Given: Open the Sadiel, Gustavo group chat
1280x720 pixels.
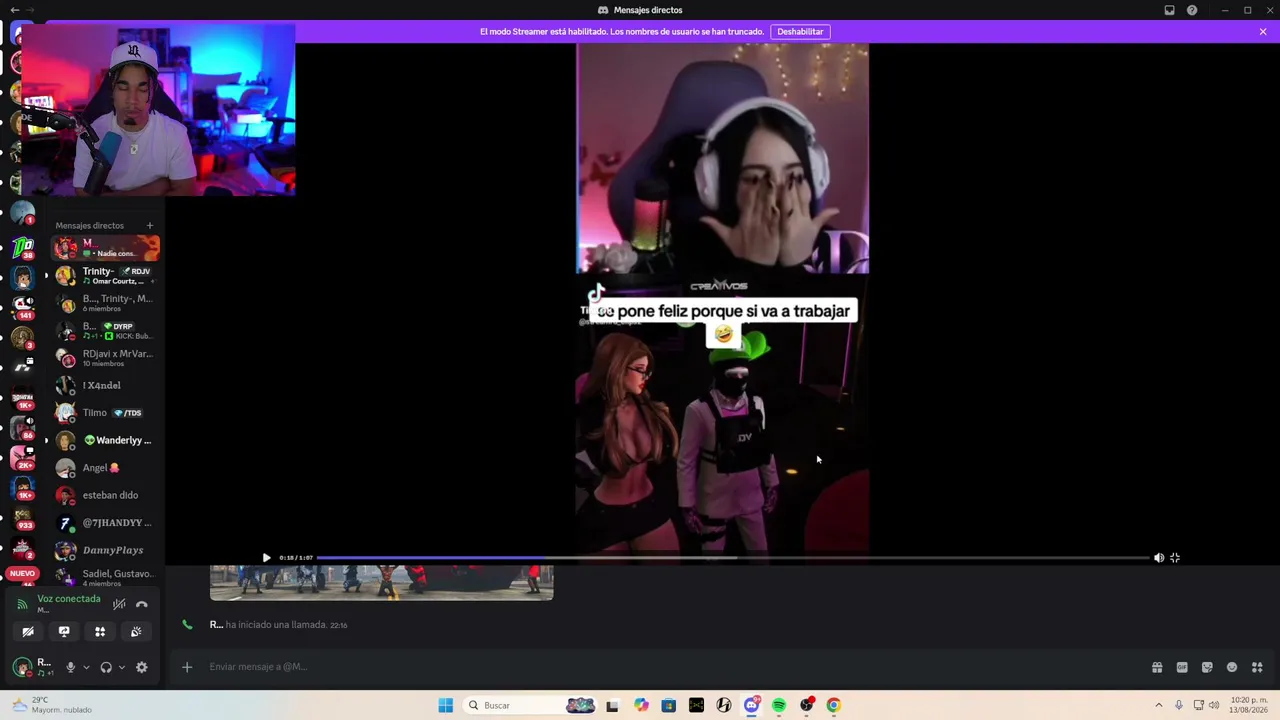Looking at the screenshot, I should tap(106, 577).
